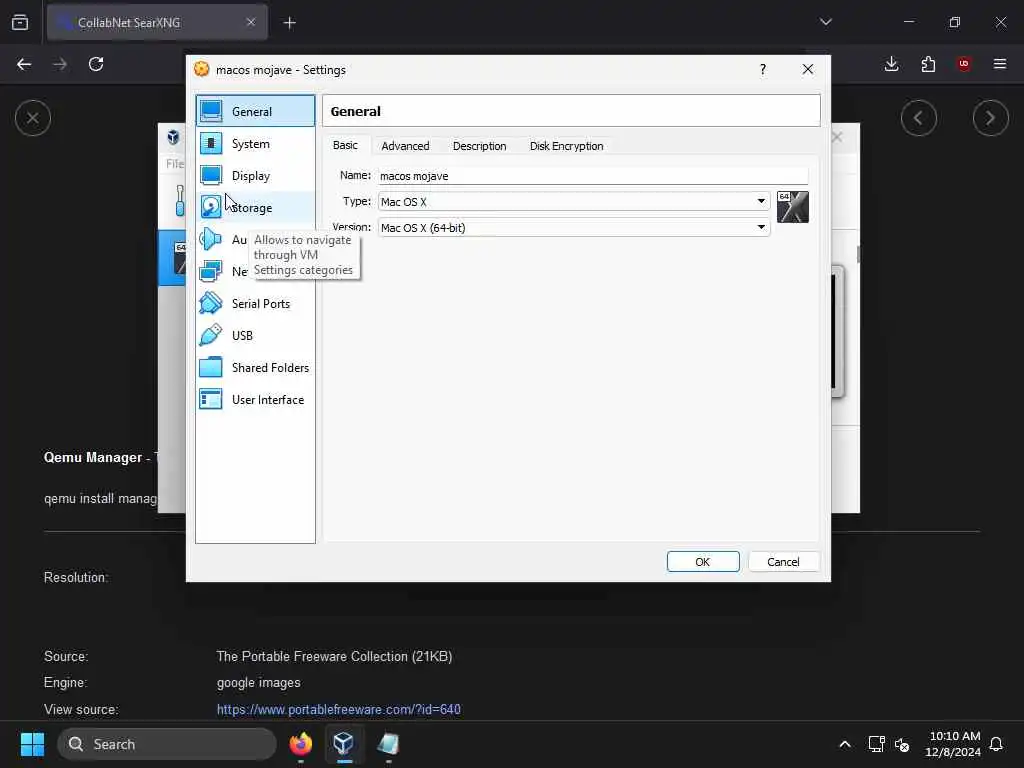The height and width of the screenshot is (768, 1024).
Task: Switch to the Disk Encryption tab
Action: [566, 146]
